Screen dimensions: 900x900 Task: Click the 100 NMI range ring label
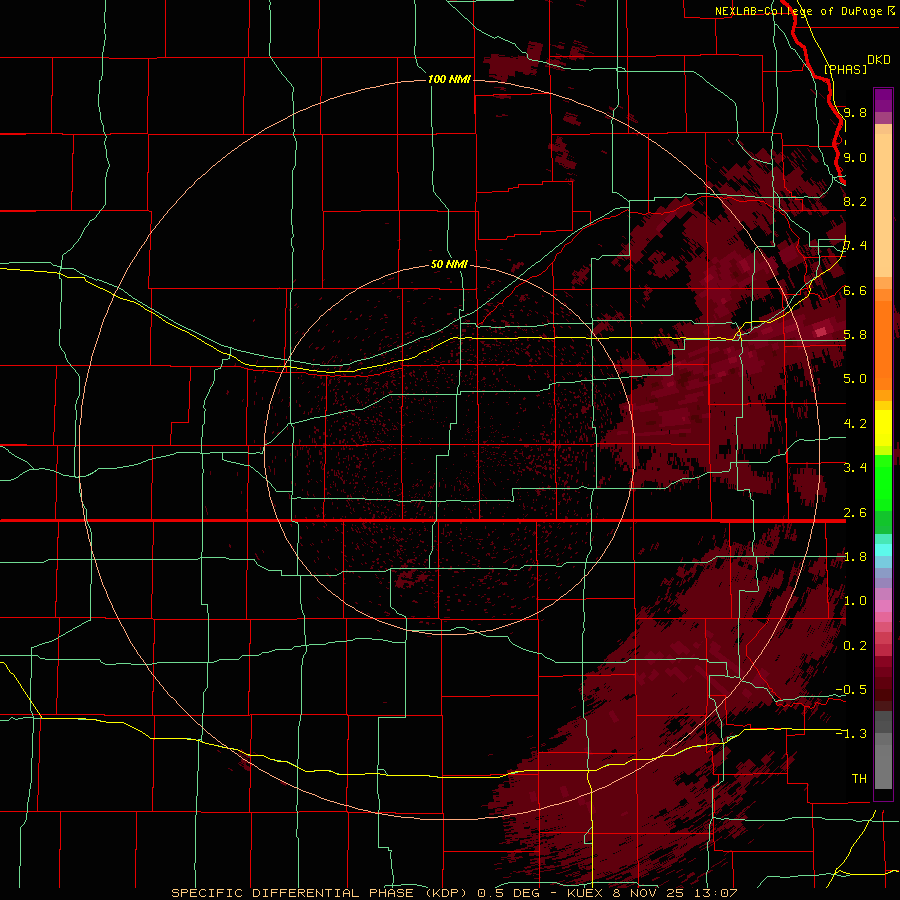[x=449, y=79]
